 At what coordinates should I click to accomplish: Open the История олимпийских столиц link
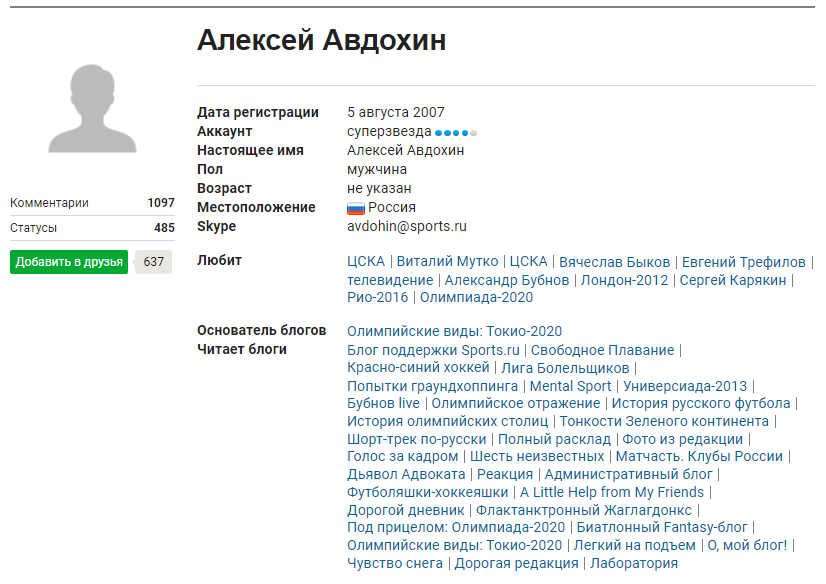(447, 421)
